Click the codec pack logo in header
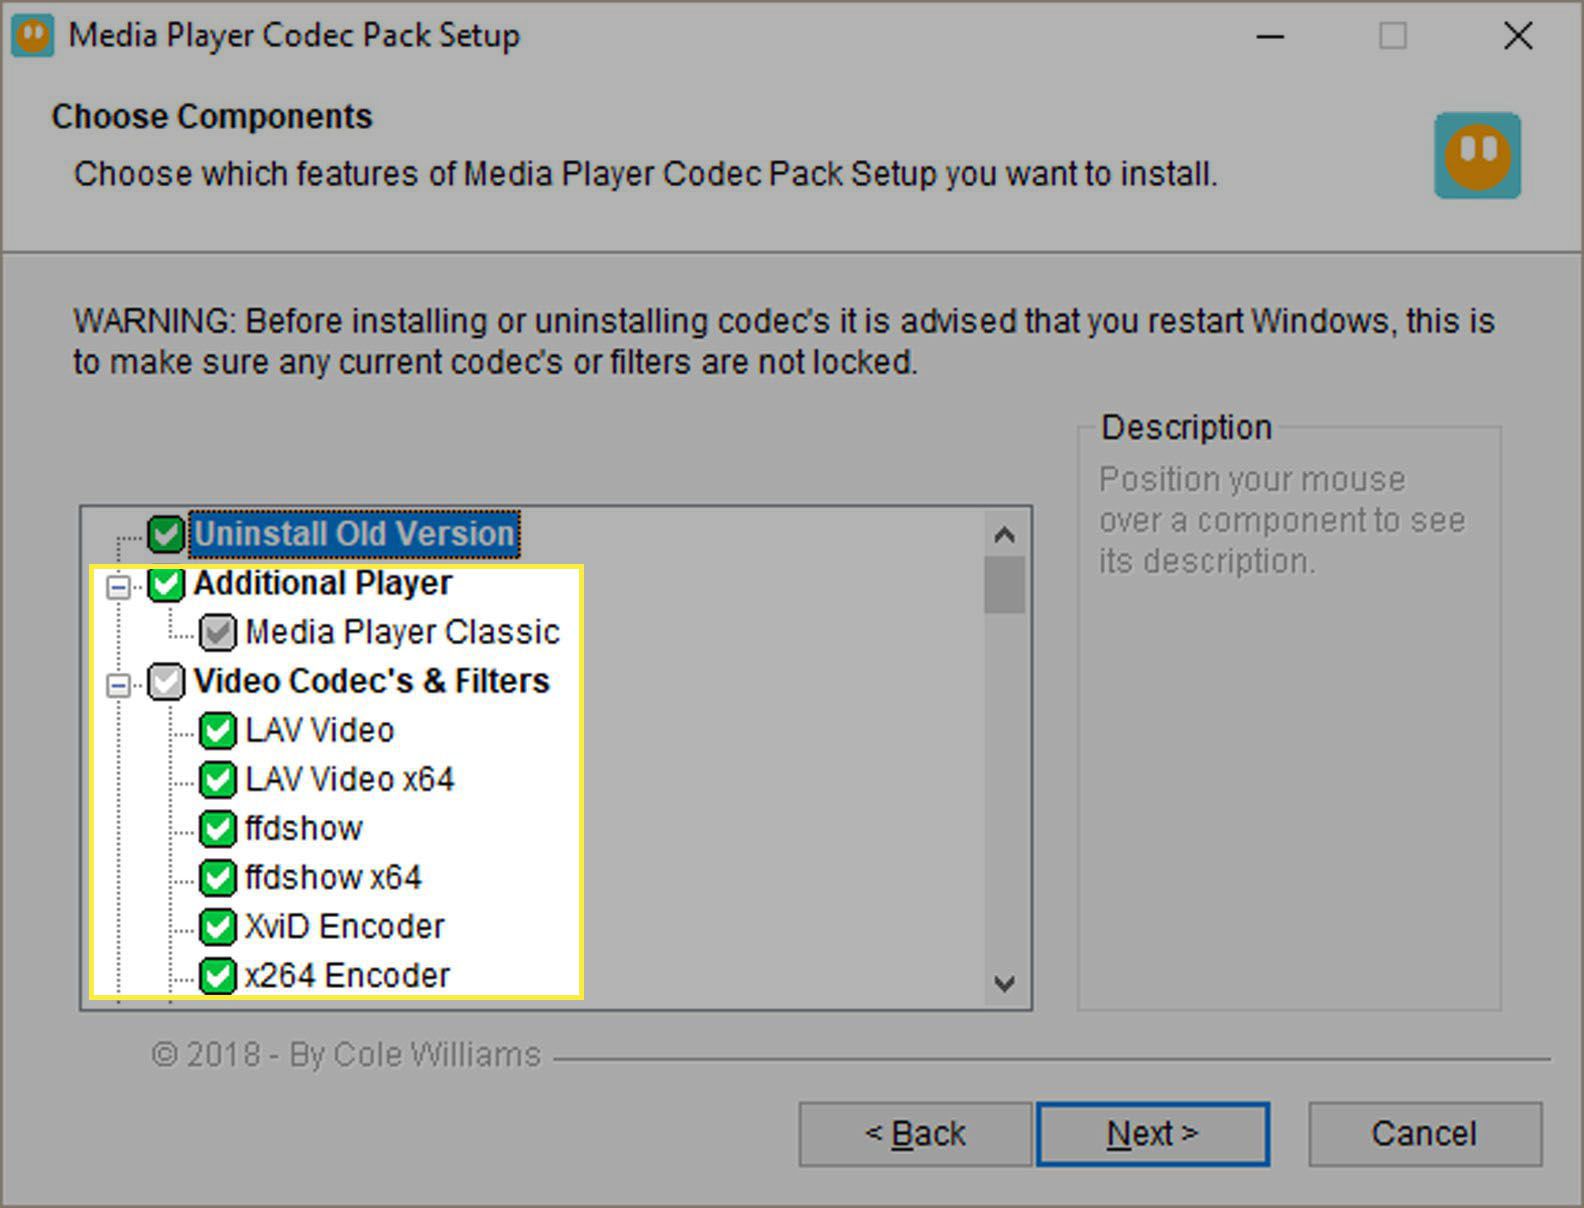 pyautogui.click(x=1477, y=156)
